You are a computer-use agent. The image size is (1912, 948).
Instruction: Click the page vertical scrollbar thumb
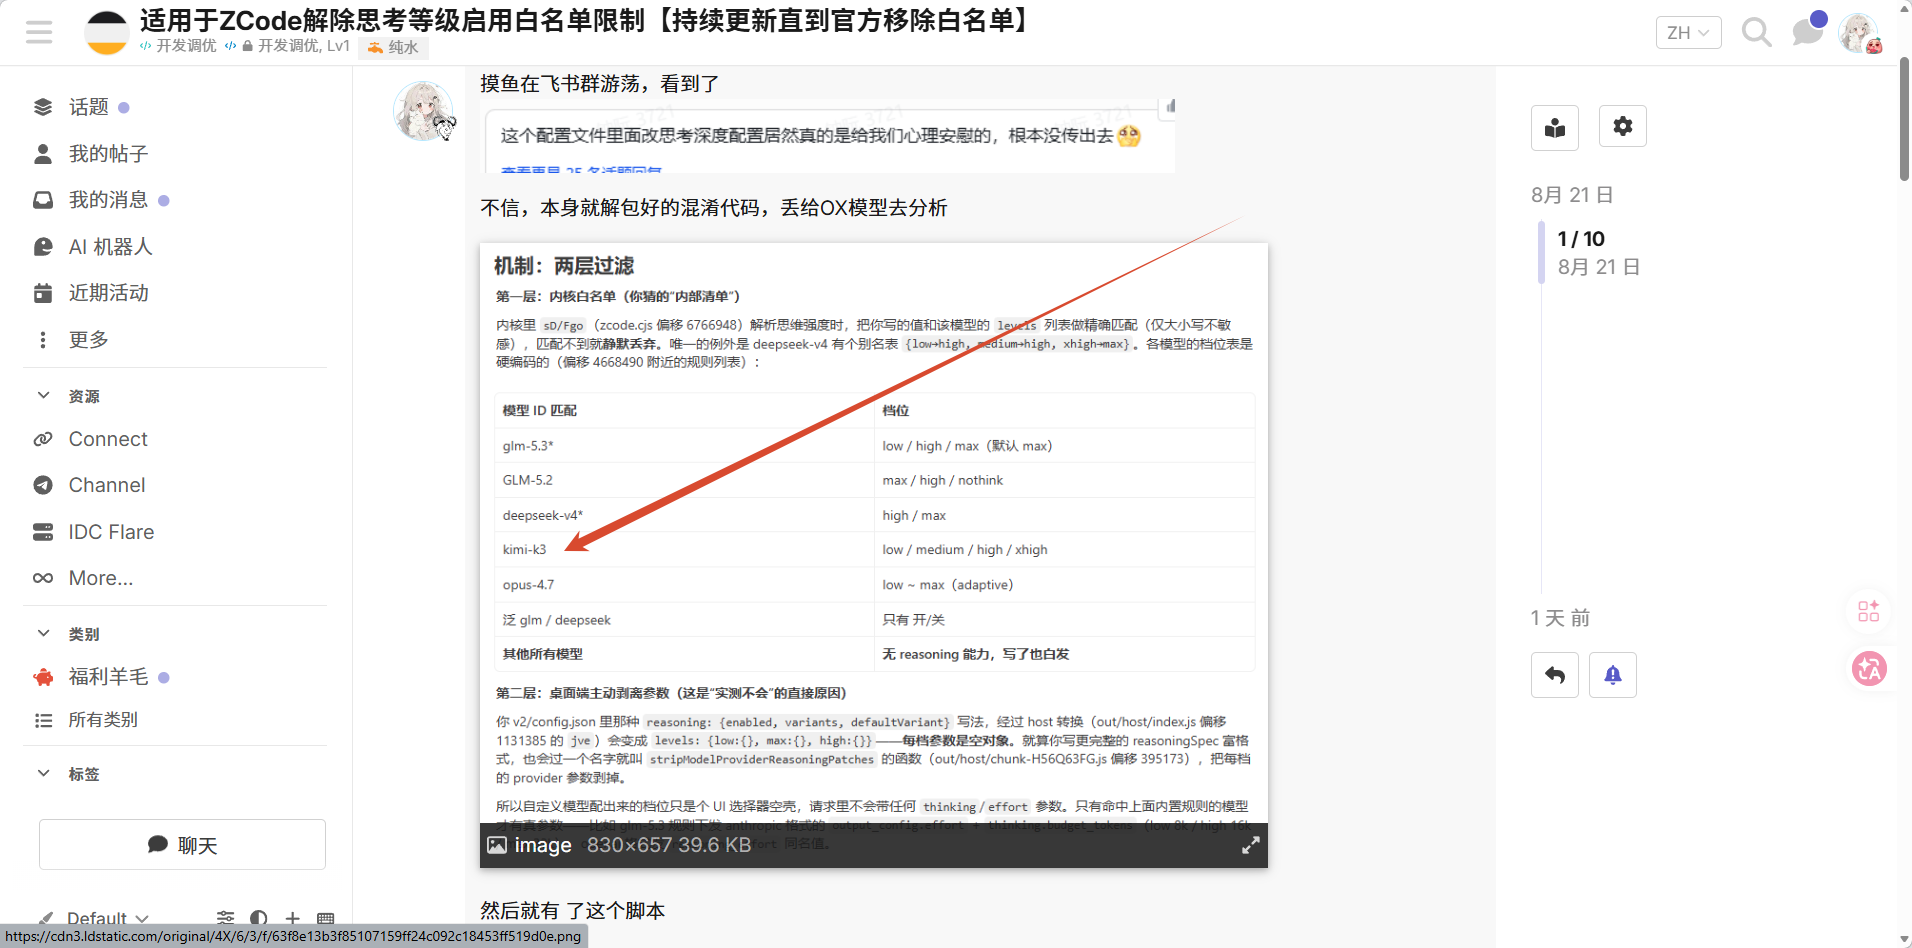[x=1904, y=118]
